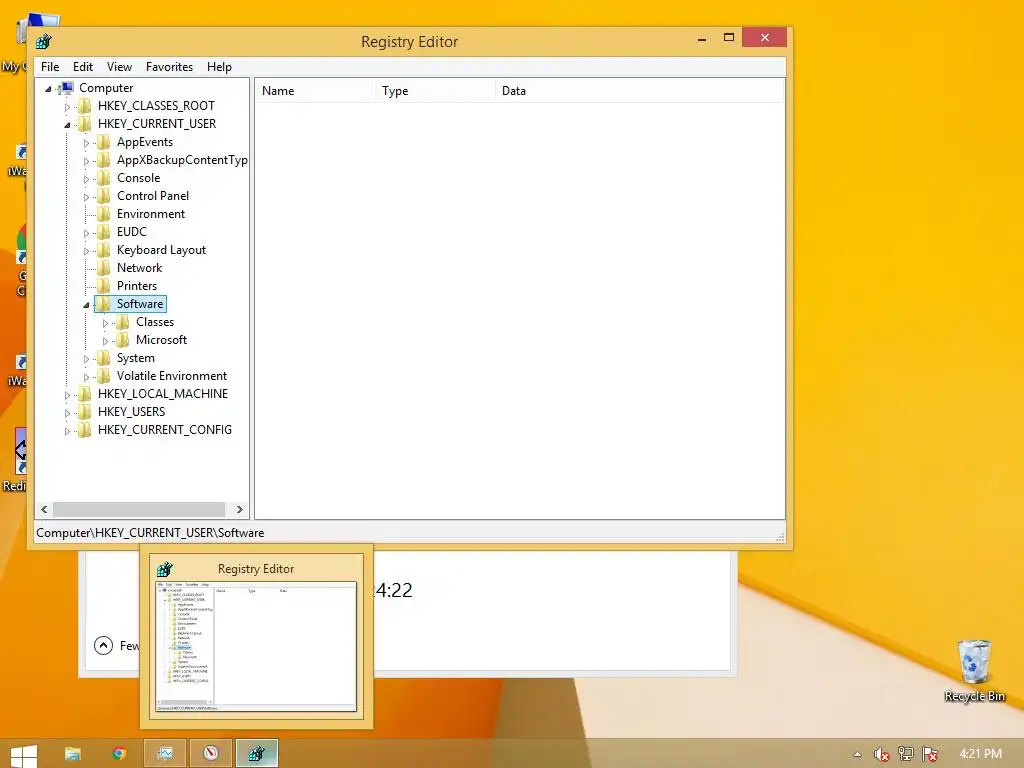Click the HKEY_CLASSES_ROOT folder icon
Image resolution: width=1024 pixels, height=768 pixels.
click(x=84, y=106)
